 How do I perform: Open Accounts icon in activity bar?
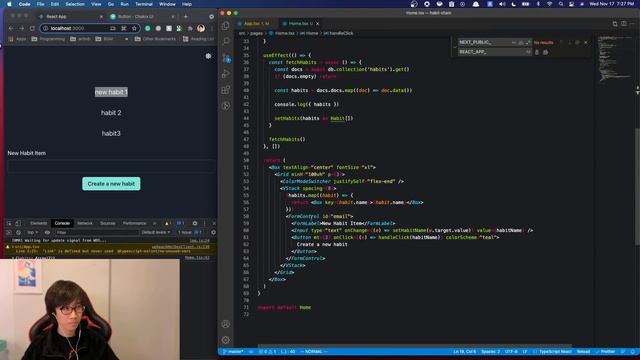coord(226,324)
